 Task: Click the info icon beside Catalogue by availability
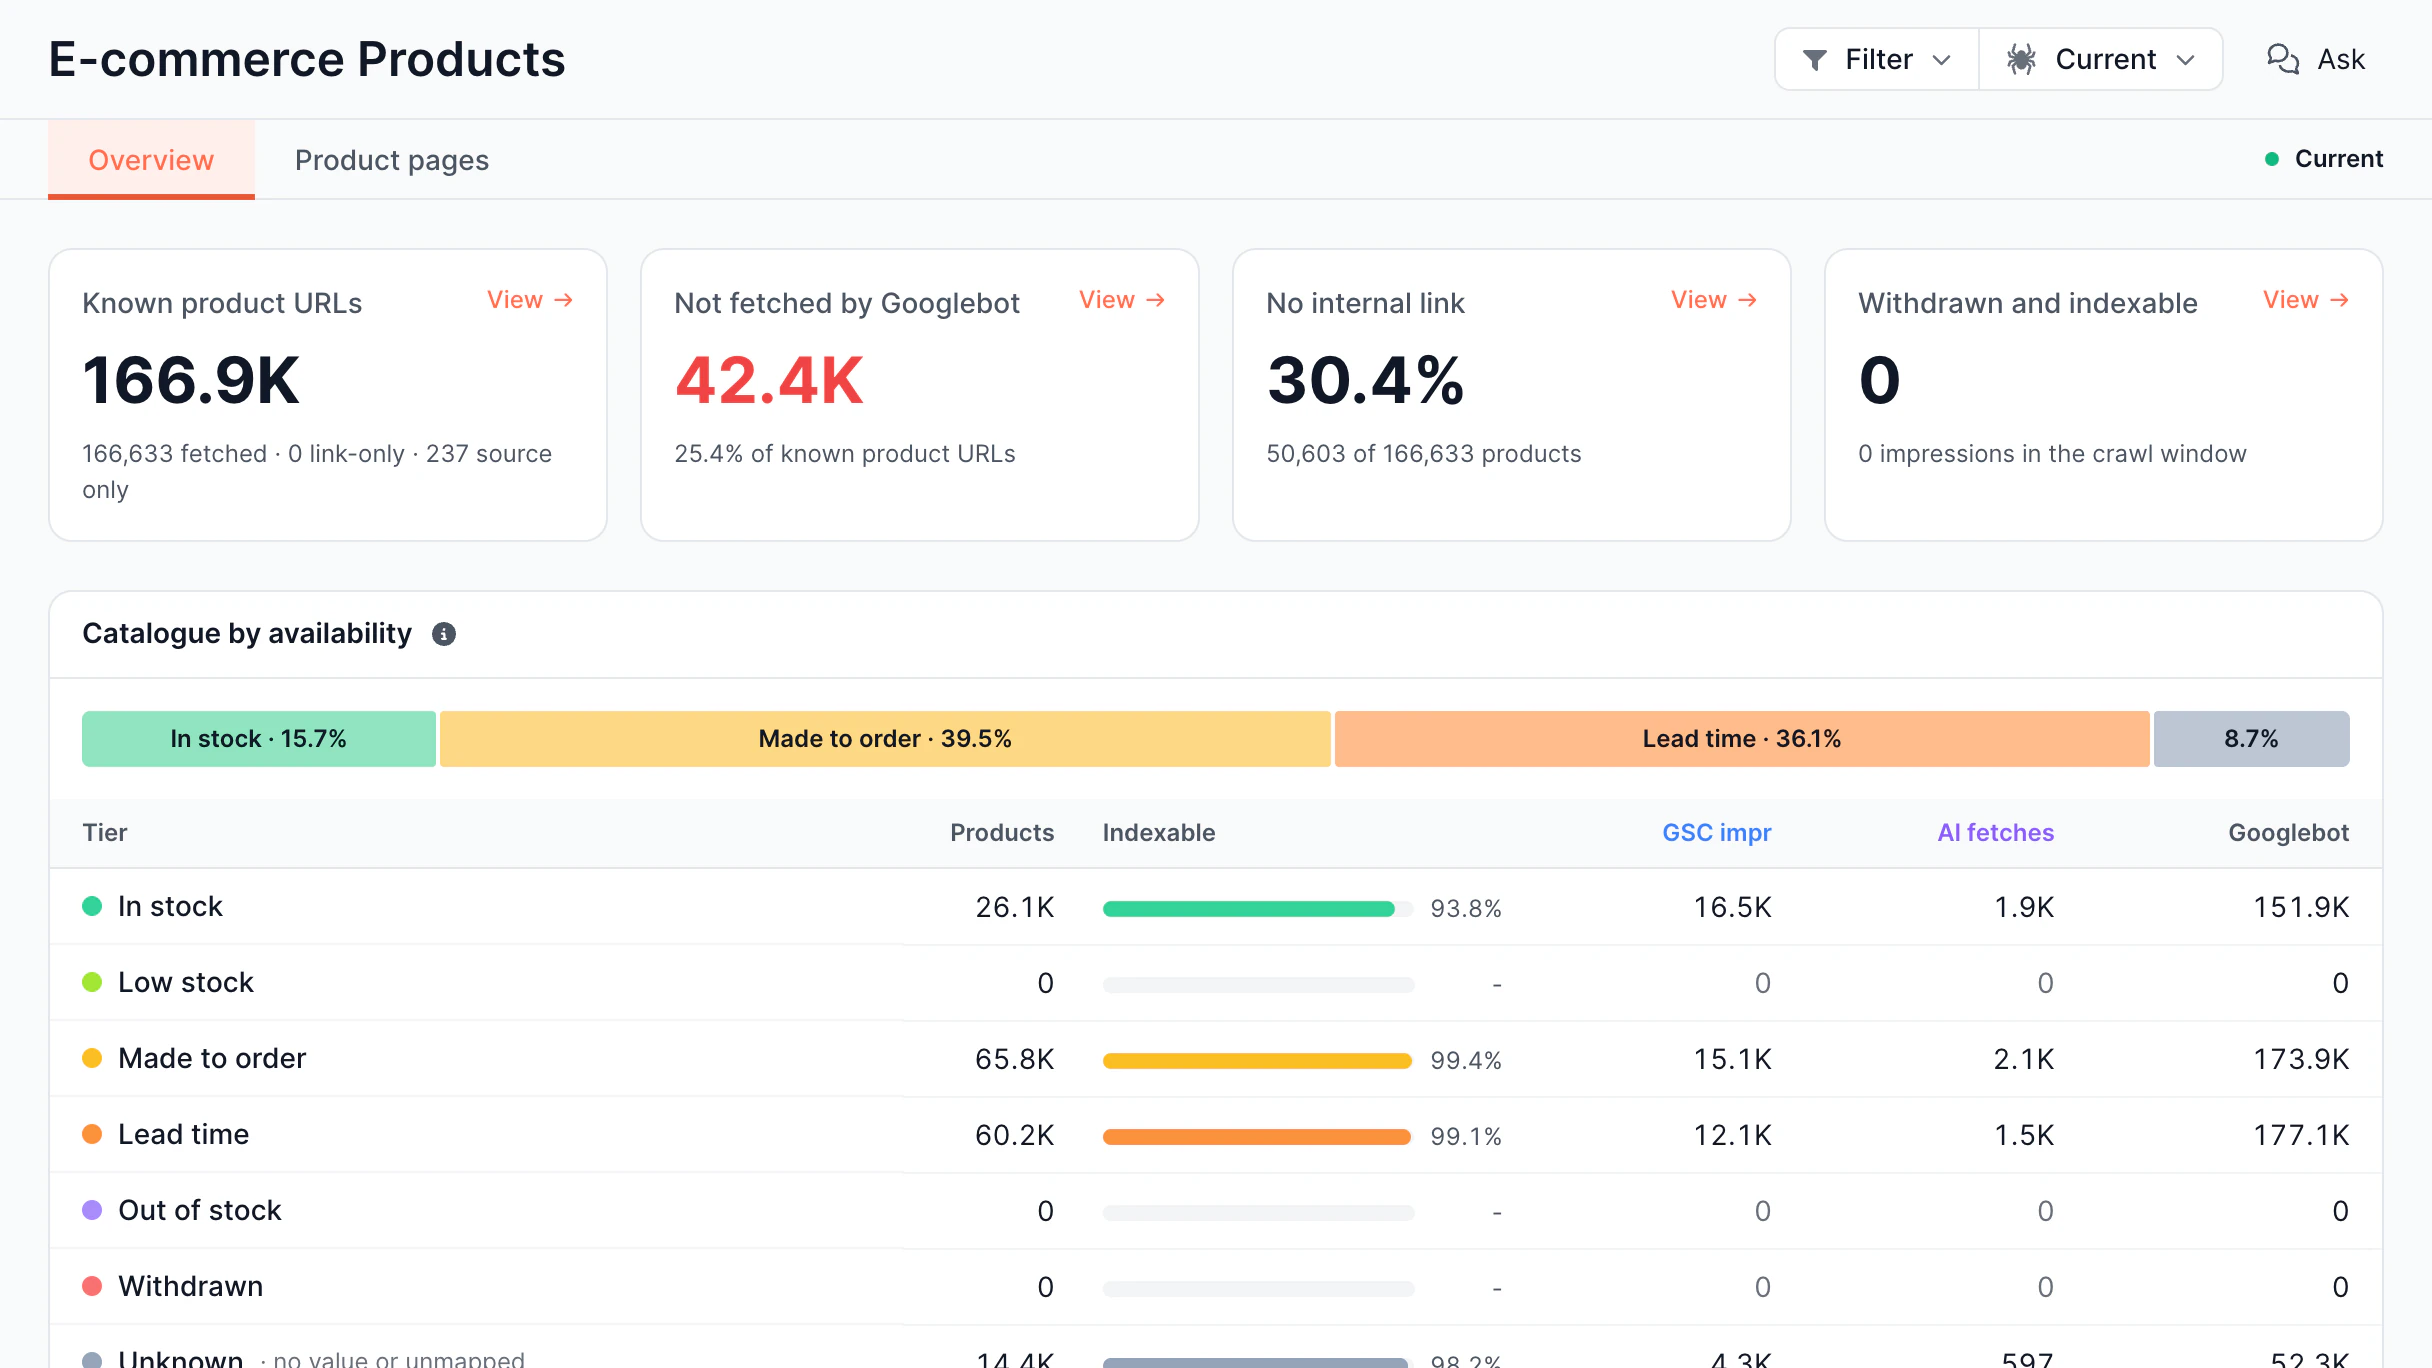click(444, 634)
